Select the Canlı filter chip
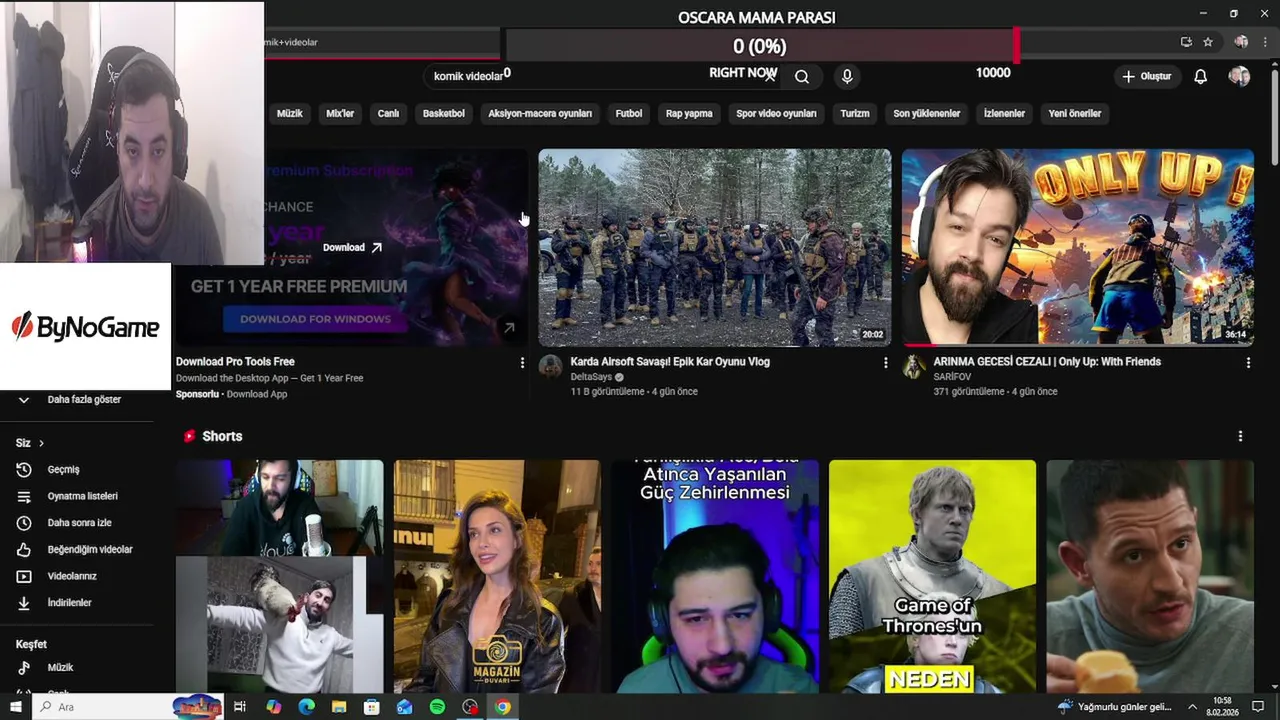 tap(388, 113)
